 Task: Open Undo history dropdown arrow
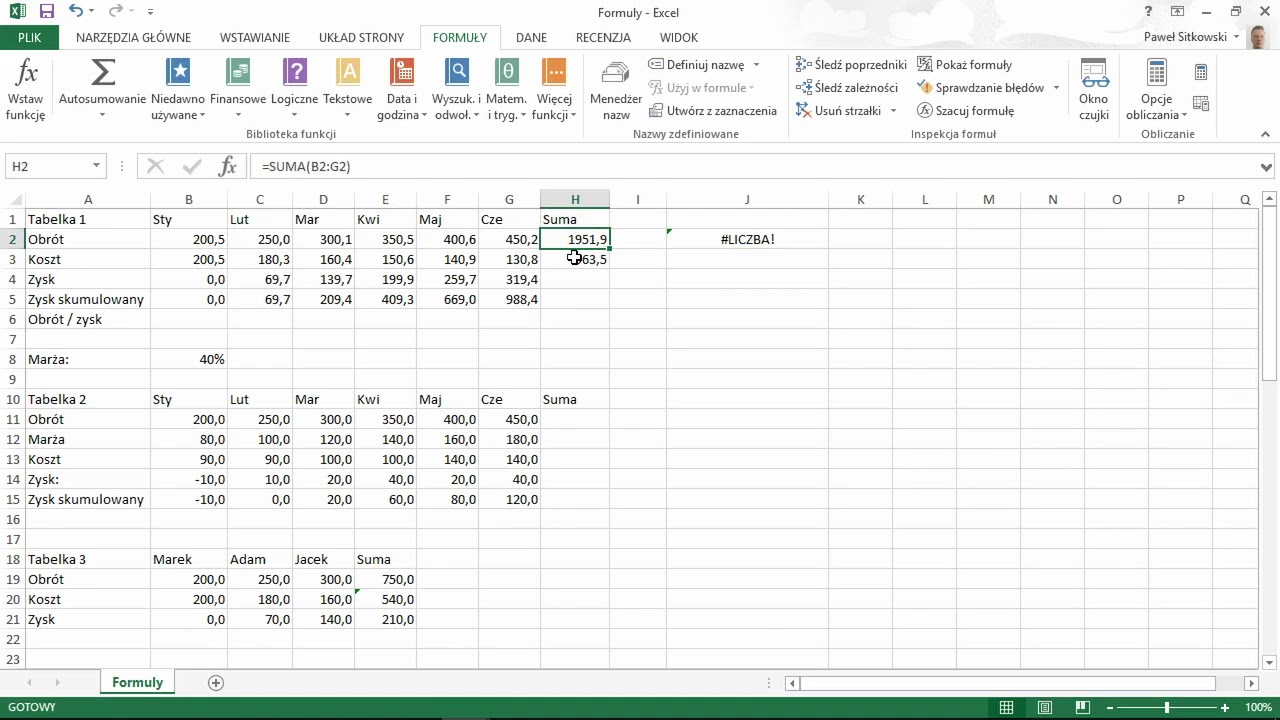click(93, 12)
